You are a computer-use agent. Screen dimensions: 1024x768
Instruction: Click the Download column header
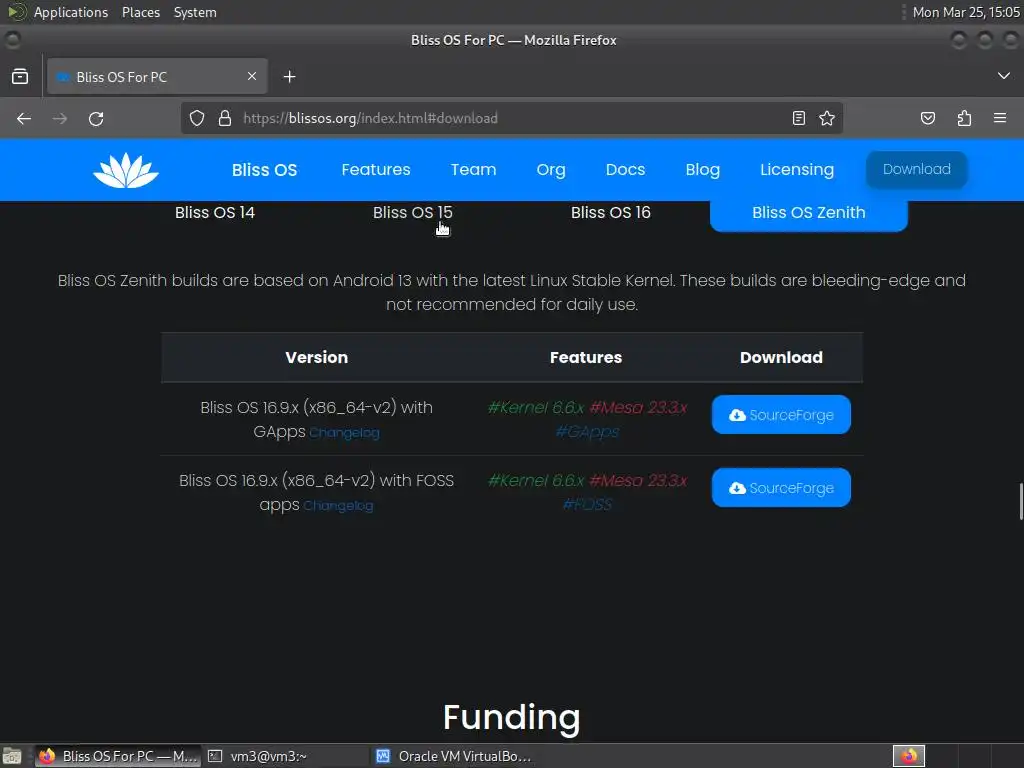click(x=781, y=357)
